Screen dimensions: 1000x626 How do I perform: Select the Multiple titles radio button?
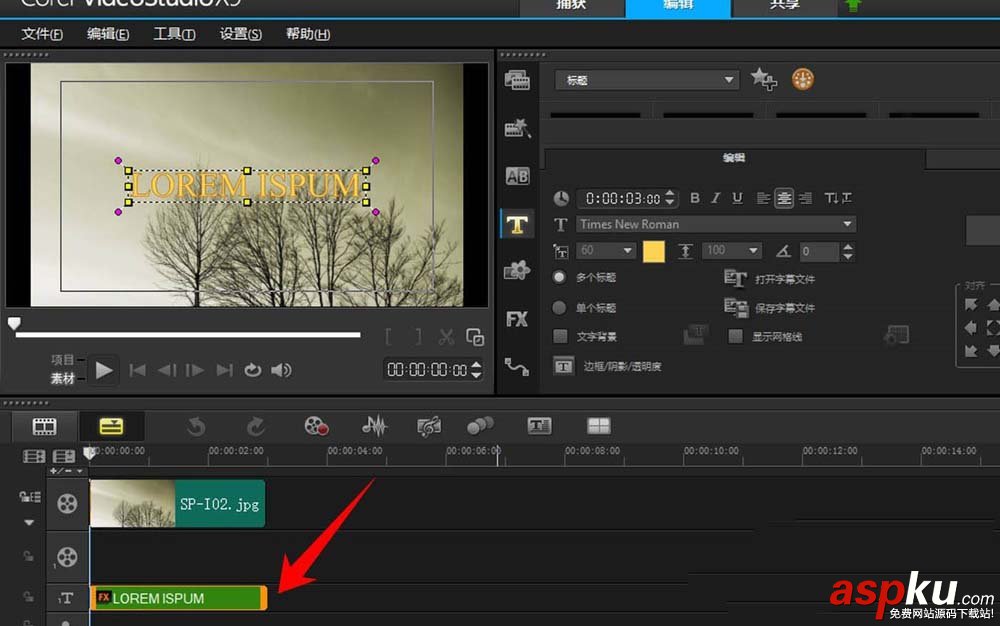coord(559,277)
